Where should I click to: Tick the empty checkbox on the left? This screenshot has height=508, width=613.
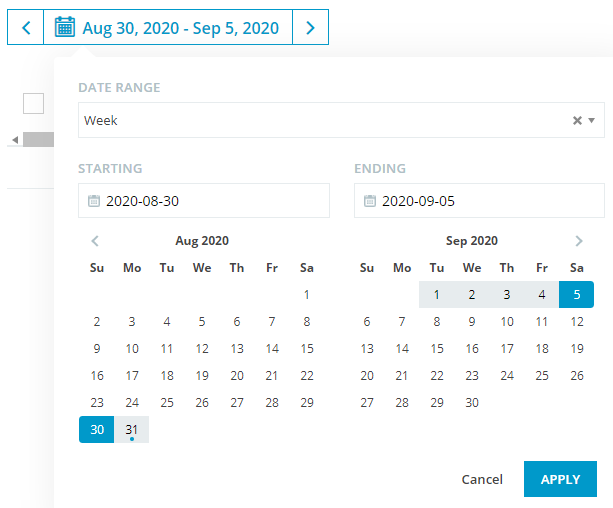coord(33,104)
